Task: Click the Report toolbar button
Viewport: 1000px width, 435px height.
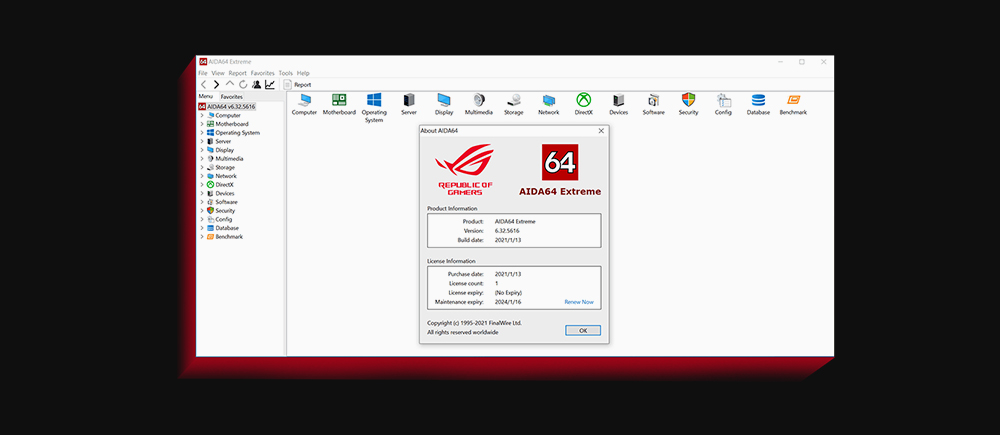Action: tap(298, 84)
